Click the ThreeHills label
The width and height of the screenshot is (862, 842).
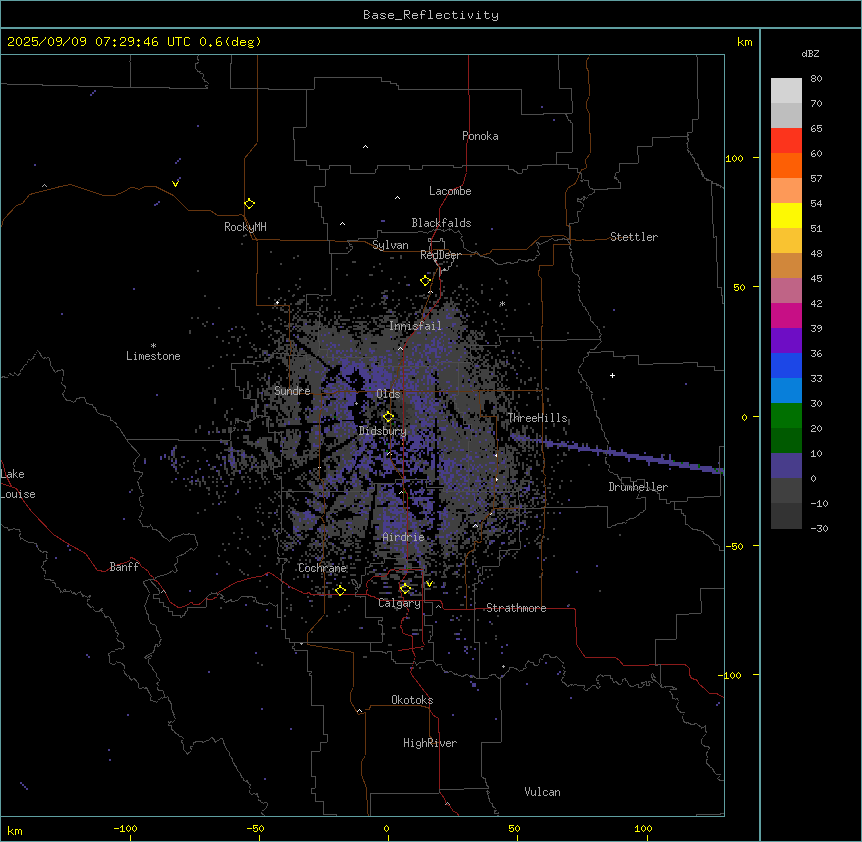pos(538,418)
